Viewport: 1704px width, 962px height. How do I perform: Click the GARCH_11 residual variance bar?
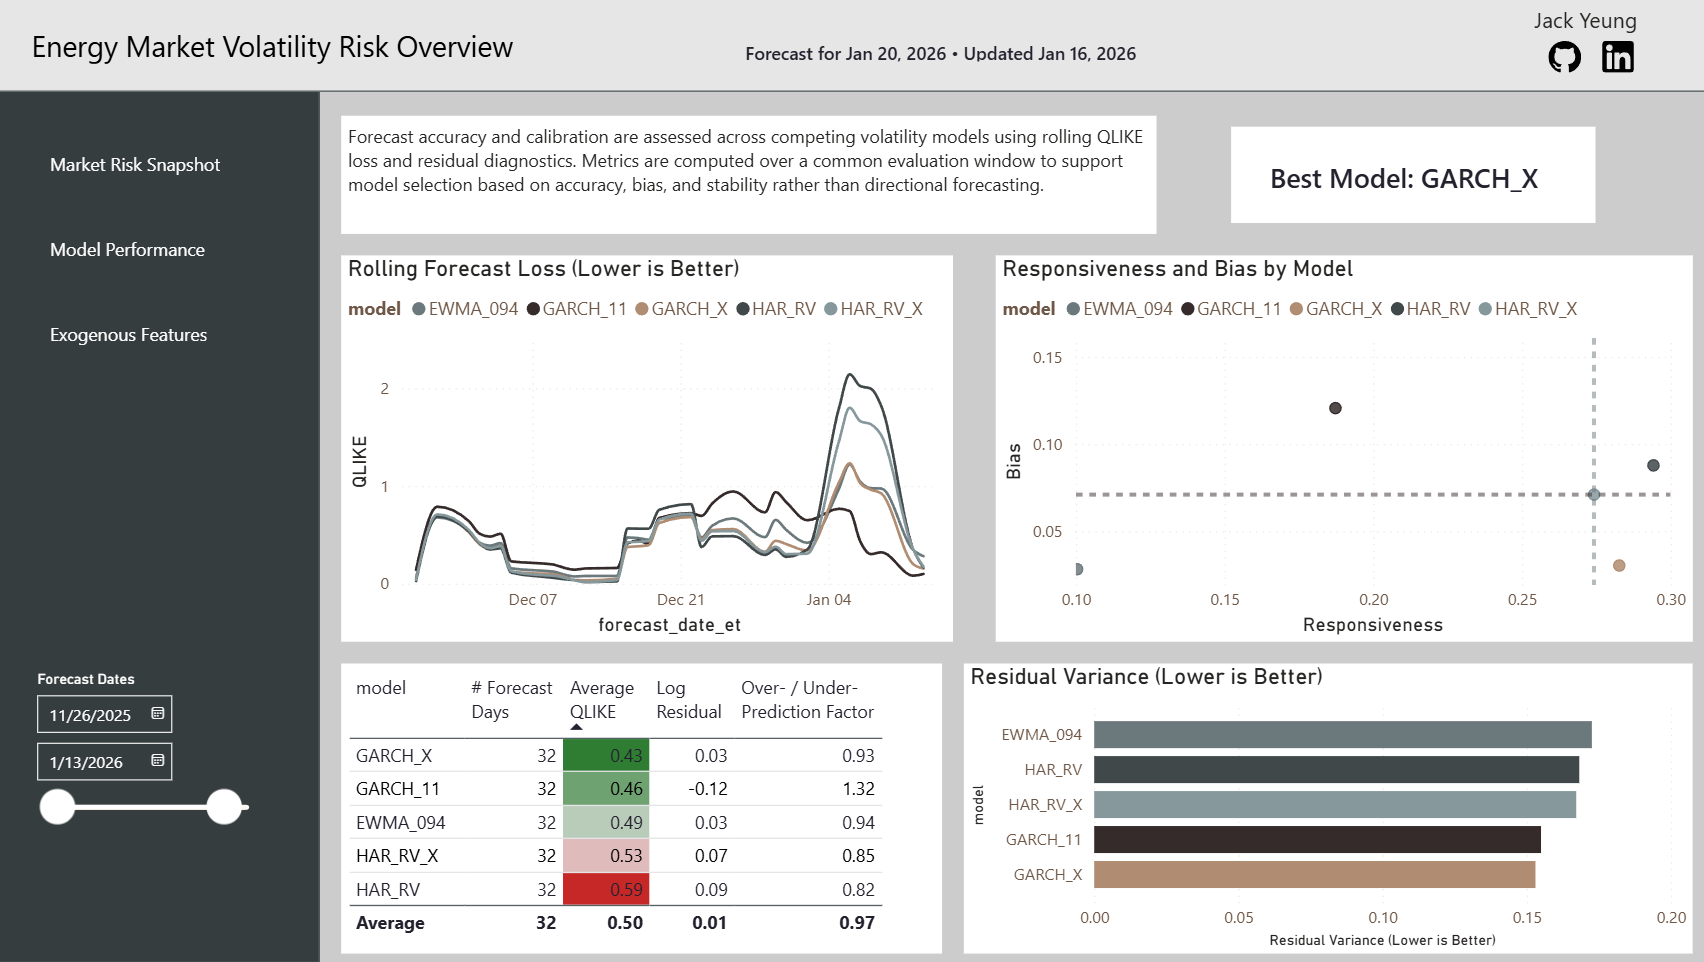[1317, 840]
